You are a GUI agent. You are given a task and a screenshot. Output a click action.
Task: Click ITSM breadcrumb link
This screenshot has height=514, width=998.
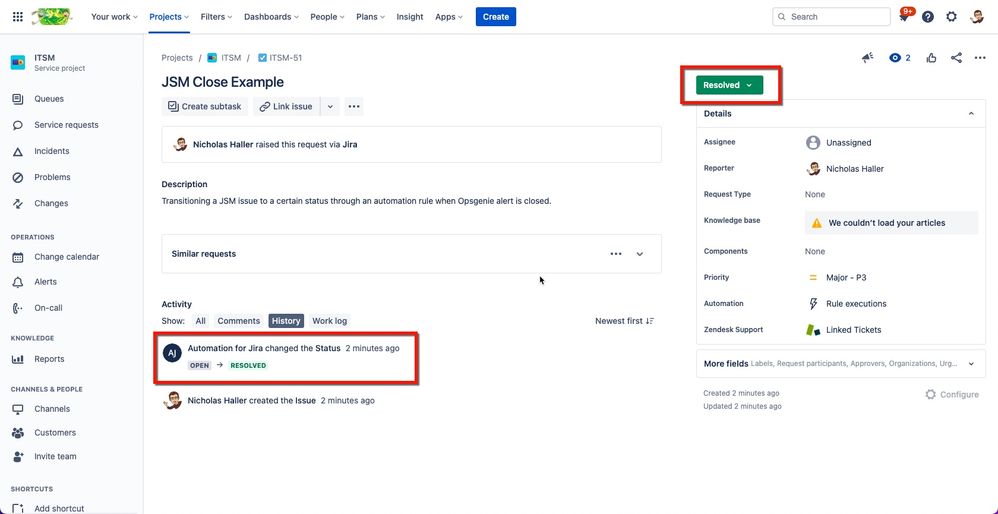(224, 58)
